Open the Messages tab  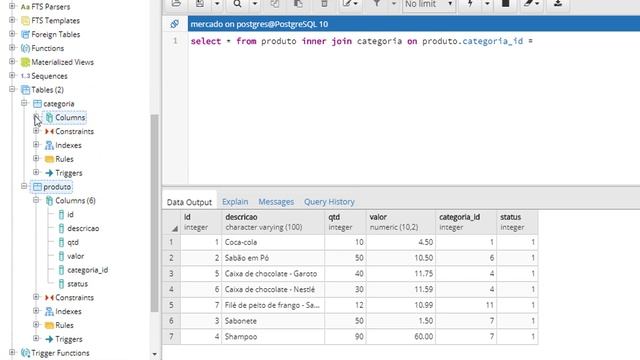pyautogui.click(x=276, y=202)
